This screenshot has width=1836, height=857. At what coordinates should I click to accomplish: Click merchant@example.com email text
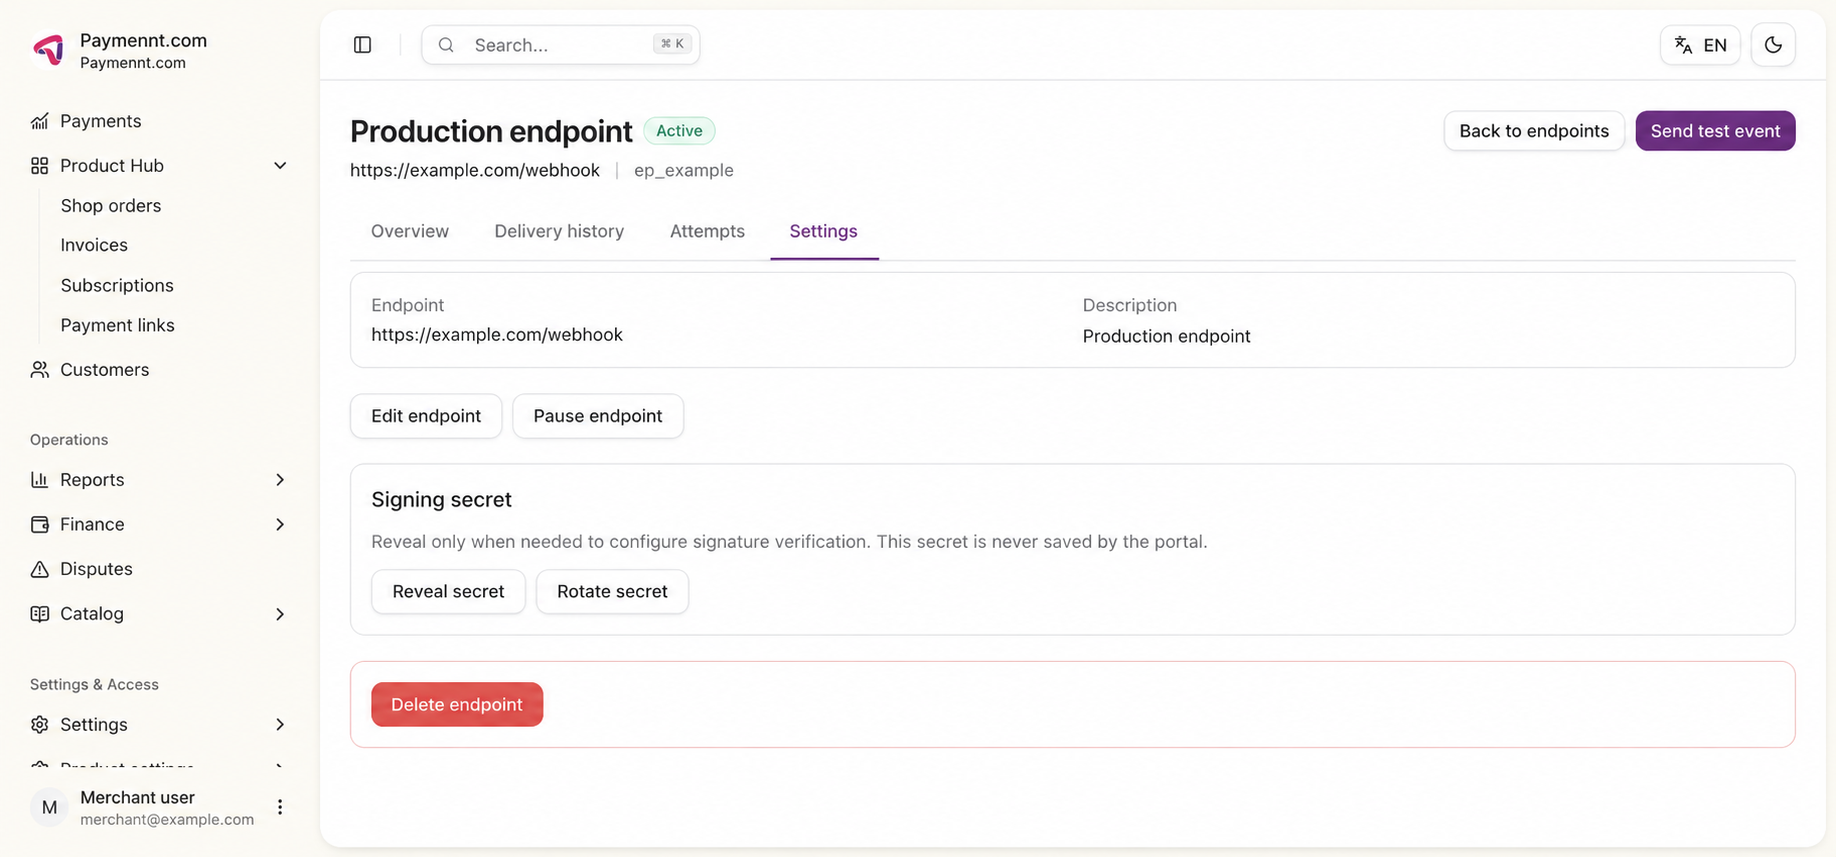(167, 820)
